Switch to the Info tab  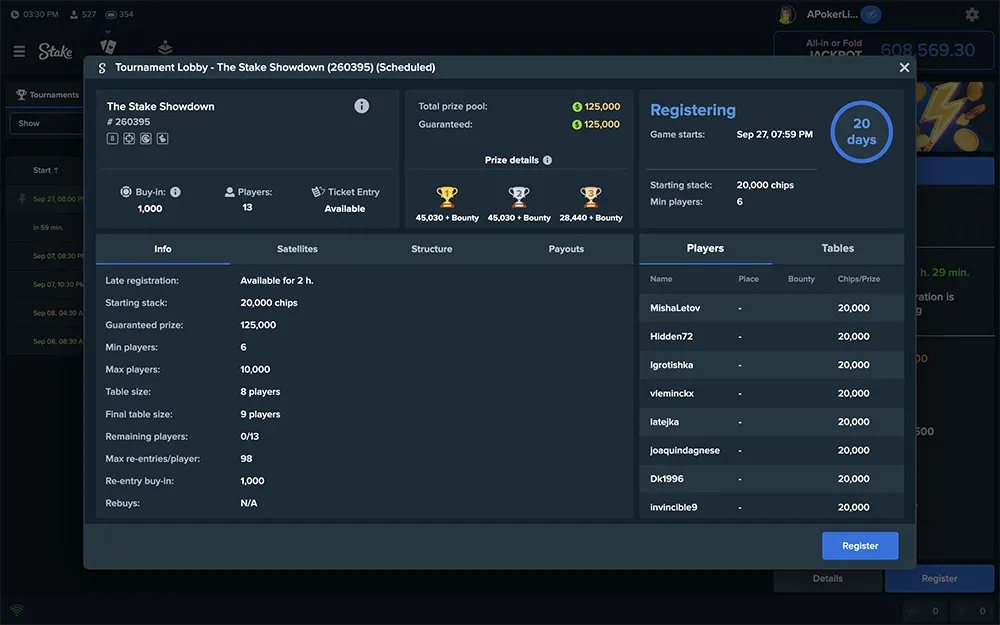pyautogui.click(x=163, y=249)
